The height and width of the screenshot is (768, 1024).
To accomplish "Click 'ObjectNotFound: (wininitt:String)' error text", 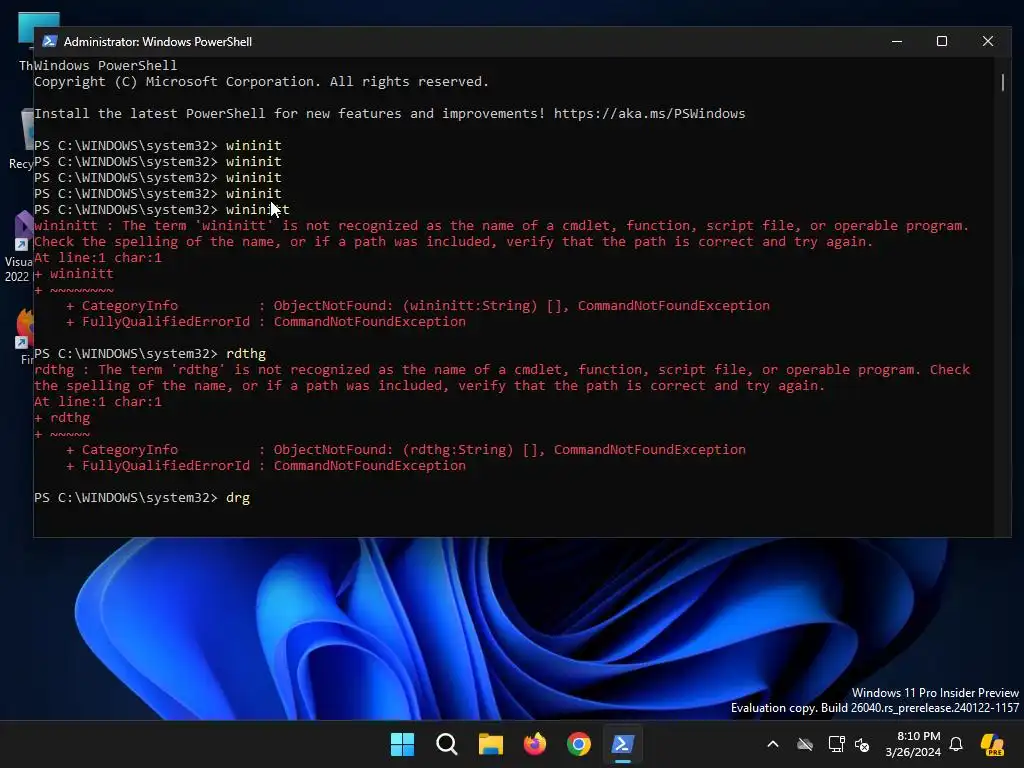I will click(x=406, y=306).
